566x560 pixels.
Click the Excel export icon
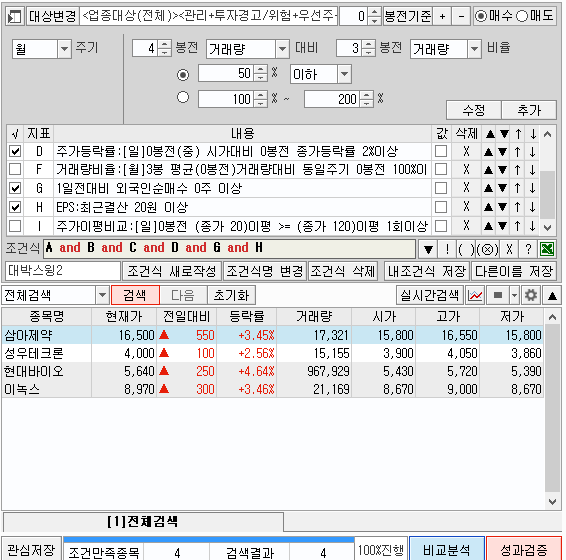[547, 249]
